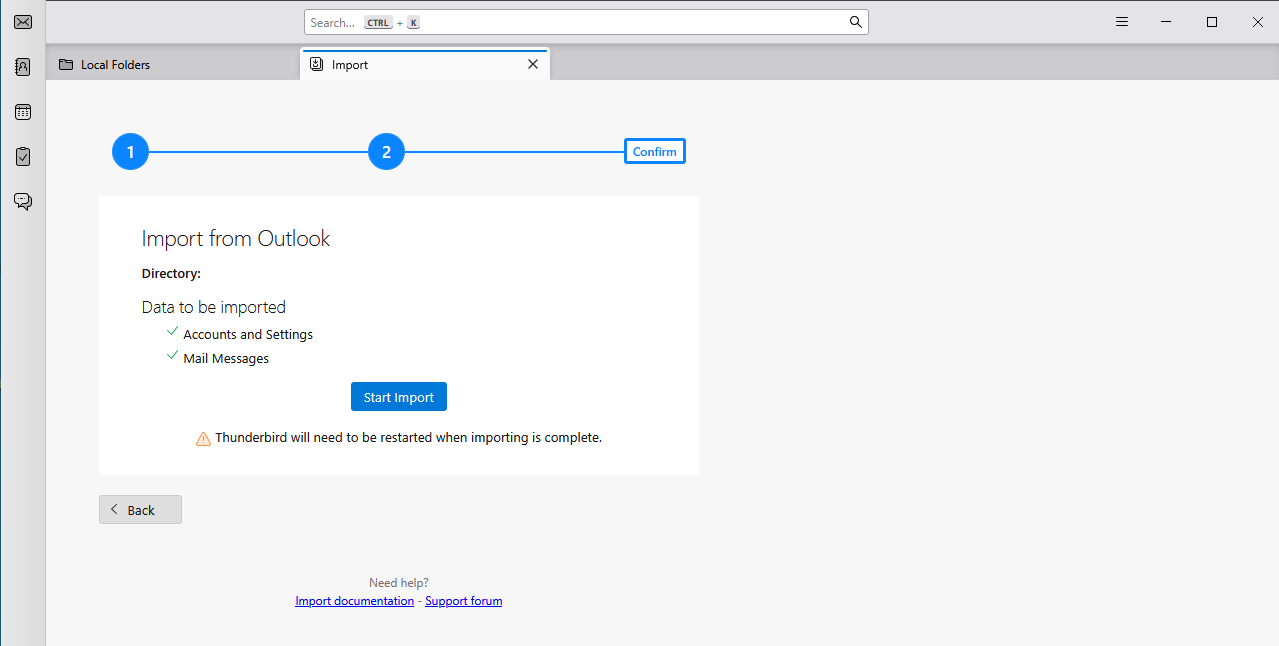Go to step 2 of import wizard
The image size is (1279, 646).
pos(386,152)
